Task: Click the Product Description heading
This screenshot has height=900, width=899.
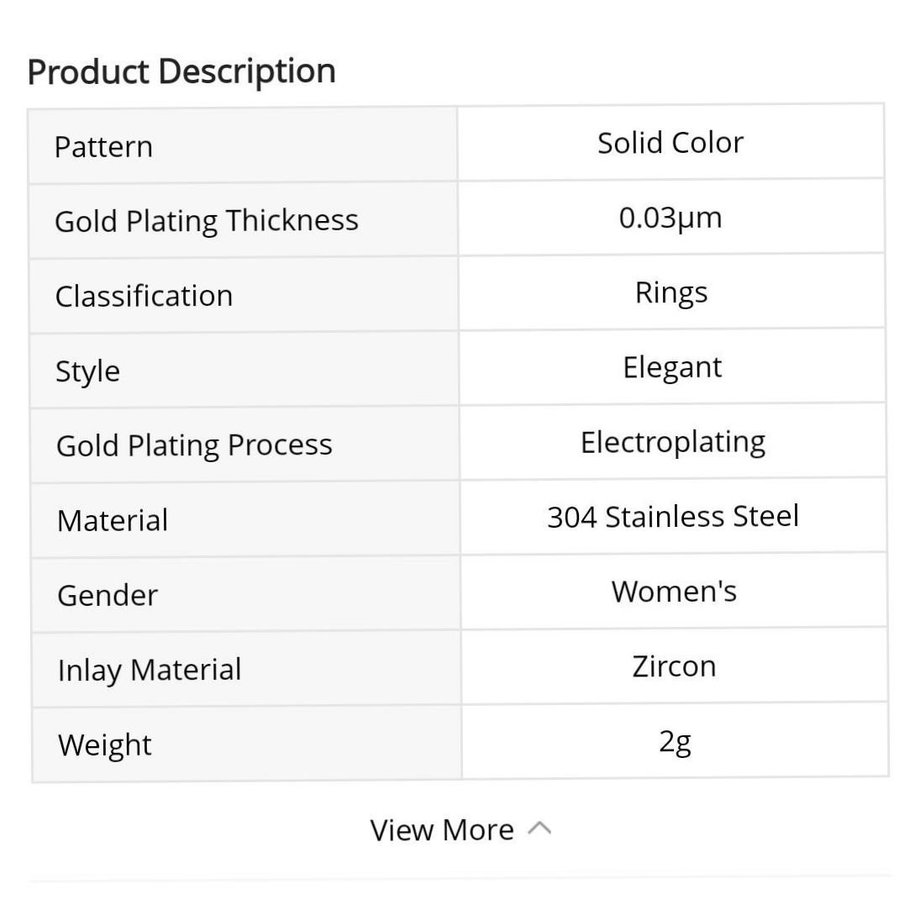Action: click(x=181, y=71)
